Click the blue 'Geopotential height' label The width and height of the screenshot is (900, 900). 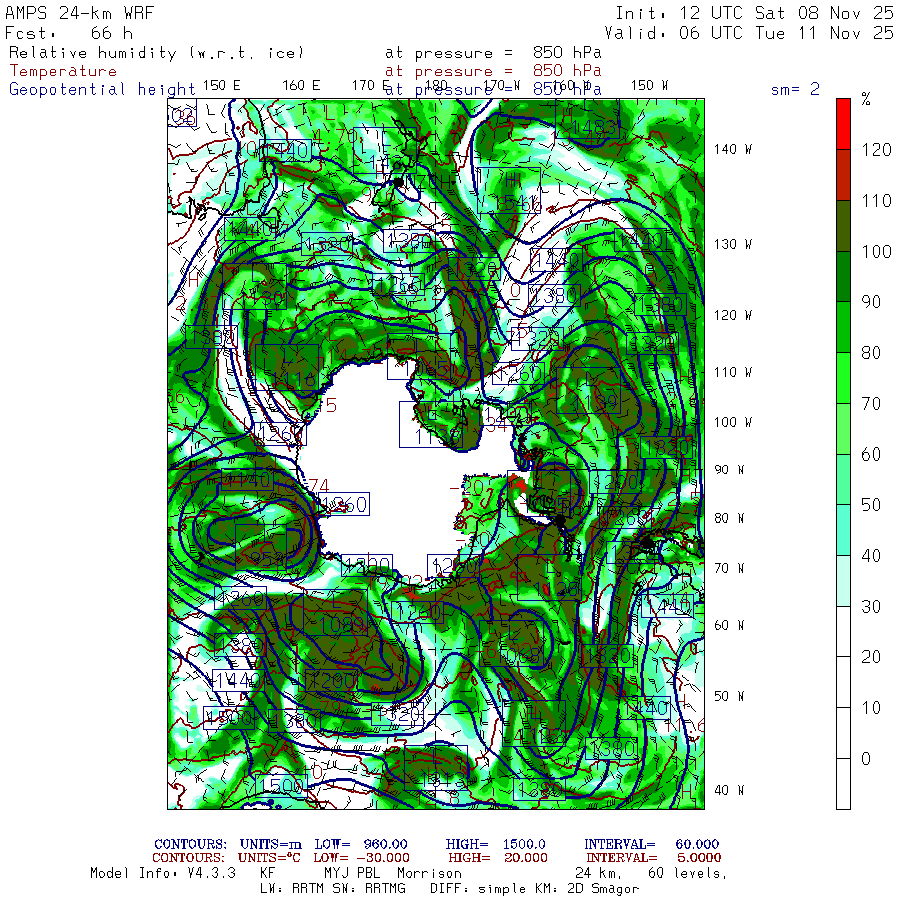click(102, 90)
